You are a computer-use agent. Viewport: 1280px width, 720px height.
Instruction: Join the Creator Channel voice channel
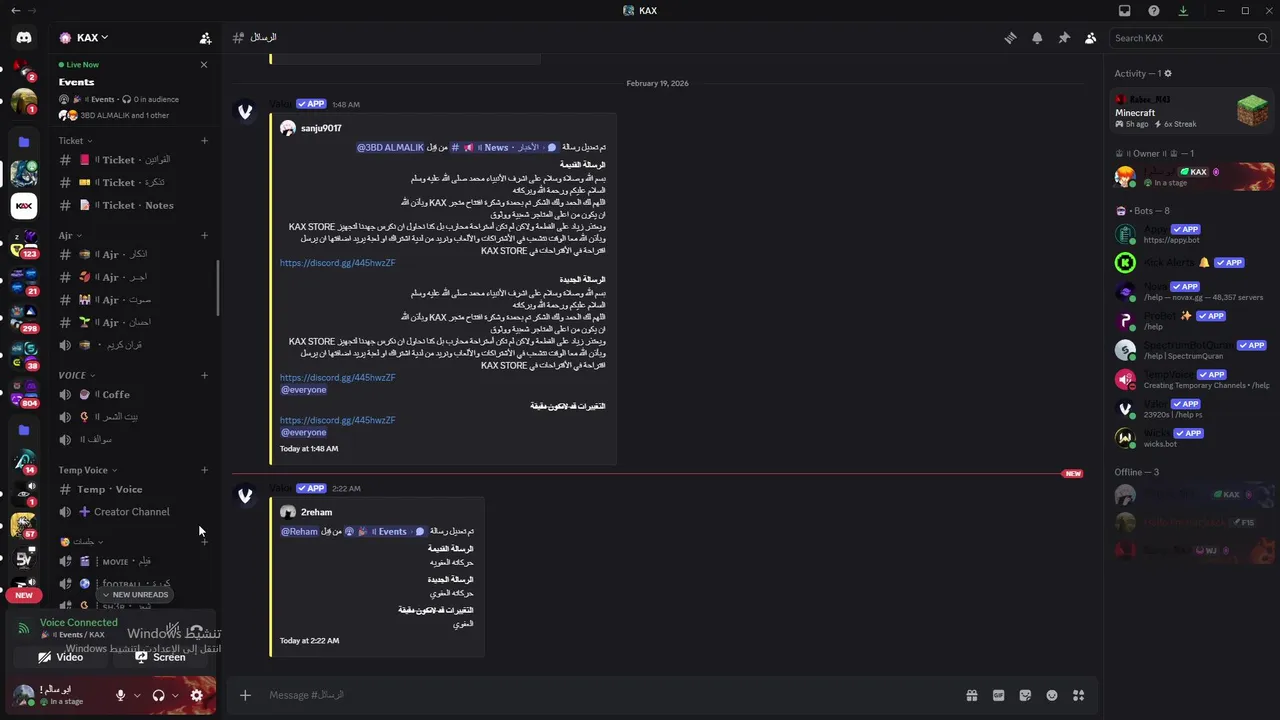click(133, 512)
